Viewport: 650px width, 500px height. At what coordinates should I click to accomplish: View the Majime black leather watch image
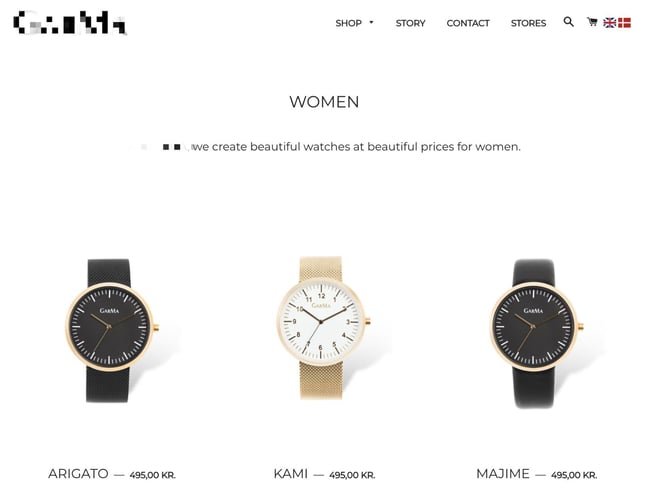537,333
